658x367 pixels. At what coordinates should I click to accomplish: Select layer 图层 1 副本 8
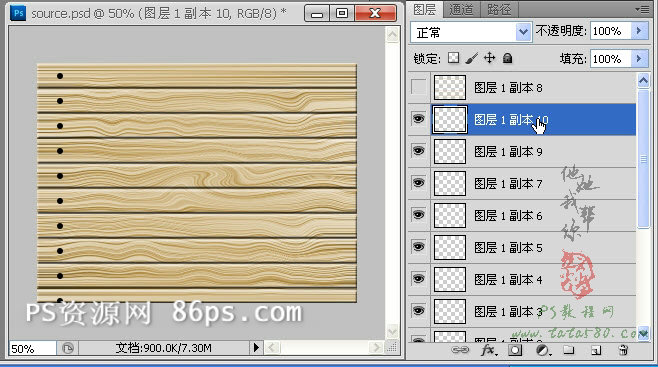pos(533,87)
